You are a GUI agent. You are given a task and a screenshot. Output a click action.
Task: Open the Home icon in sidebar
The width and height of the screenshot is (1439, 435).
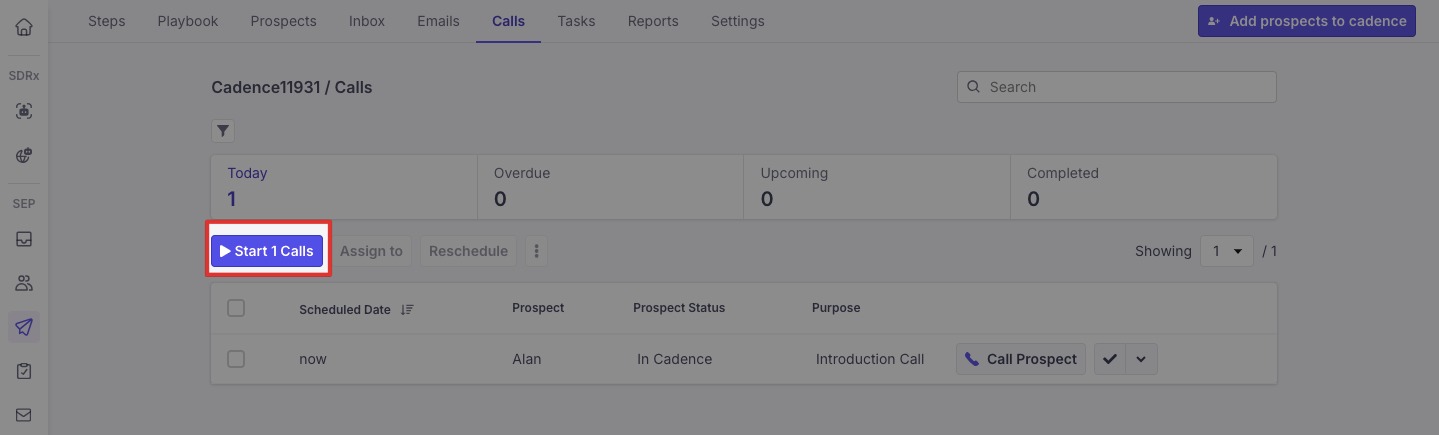(24, 27)
